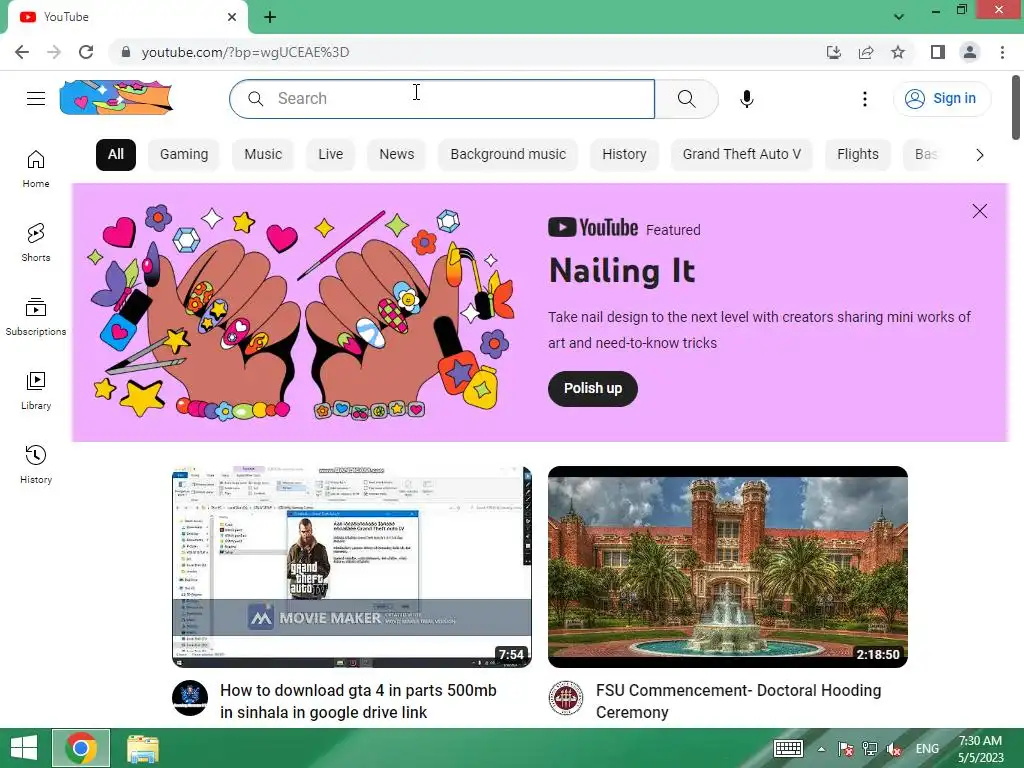Click the Polish up button
This screenshot has height=768, width=1024.
592,389
